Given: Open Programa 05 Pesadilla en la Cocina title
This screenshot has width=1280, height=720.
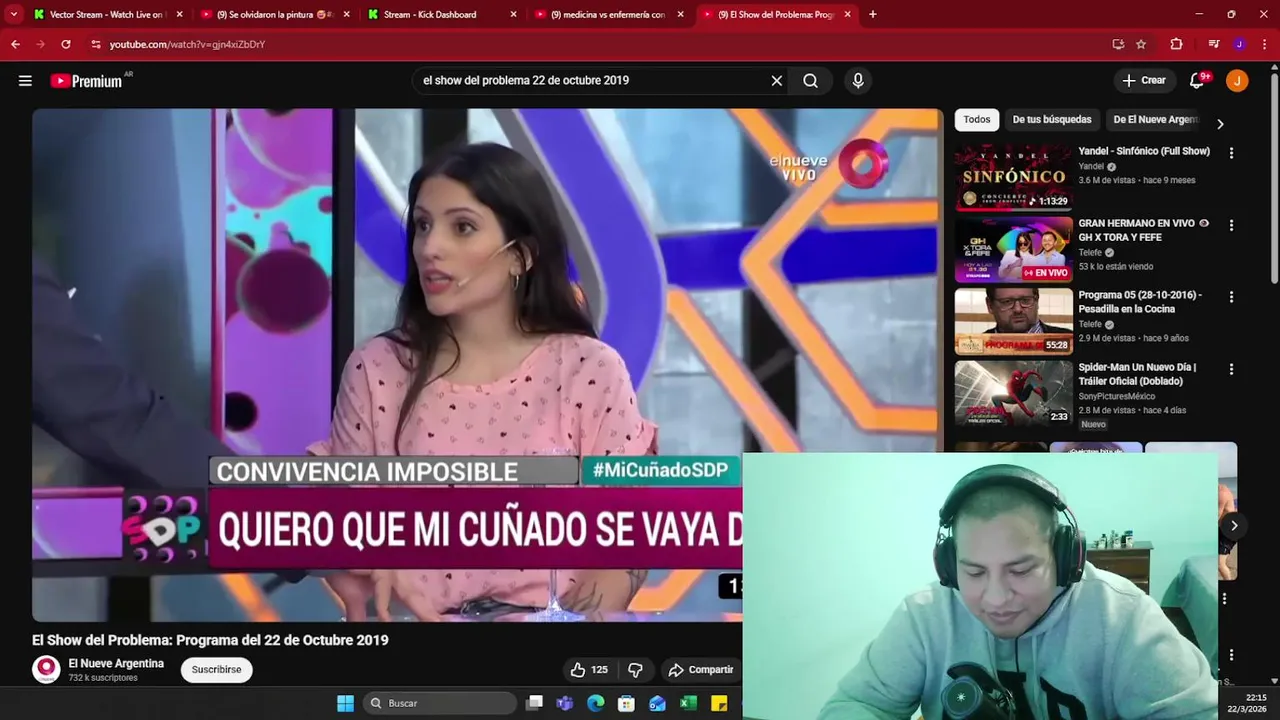Looking at the screenshot, I should click(x=1140, y=302).
